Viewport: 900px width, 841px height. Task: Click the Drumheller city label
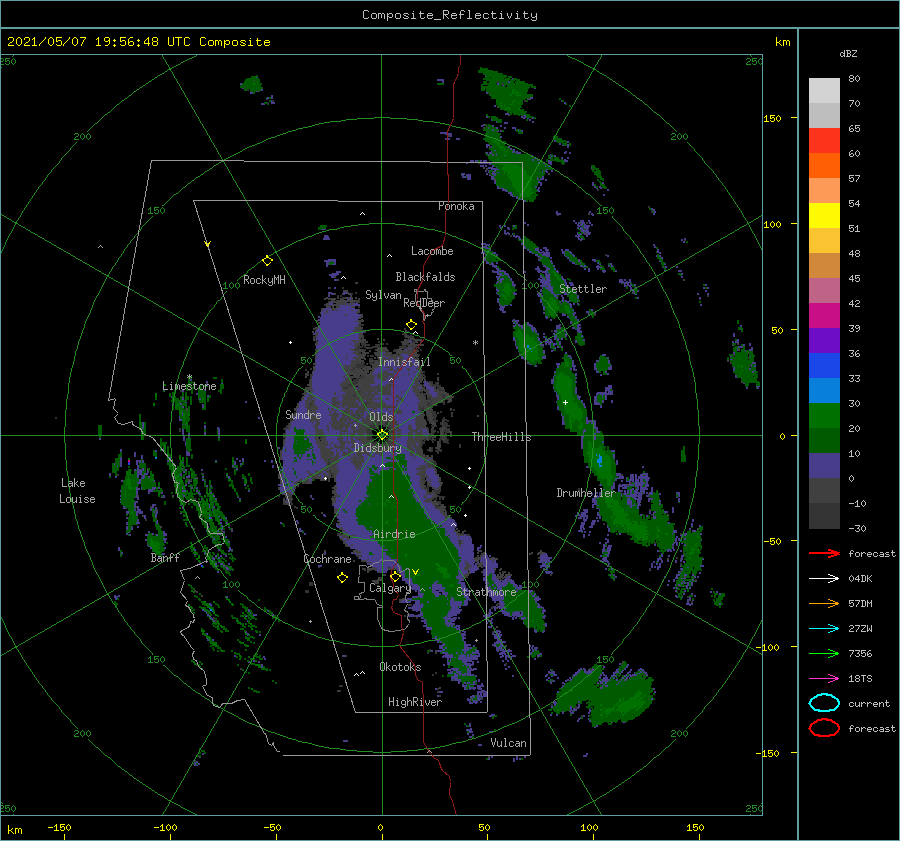coord(585,493)
